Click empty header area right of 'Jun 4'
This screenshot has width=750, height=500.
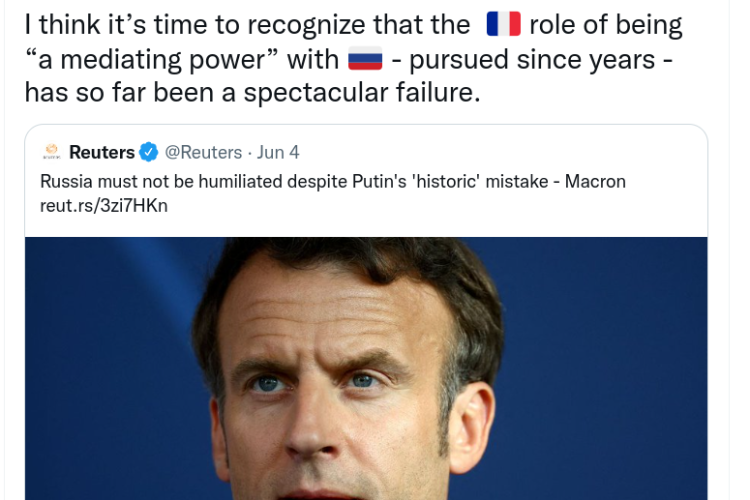(x=500, y=152)
